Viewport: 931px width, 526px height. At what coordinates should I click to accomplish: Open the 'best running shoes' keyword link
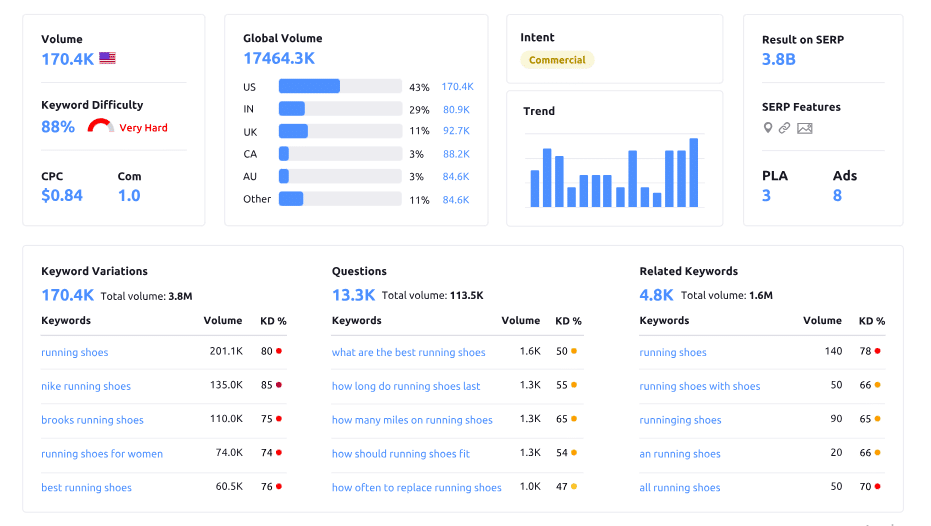click(x=87, y=487)
